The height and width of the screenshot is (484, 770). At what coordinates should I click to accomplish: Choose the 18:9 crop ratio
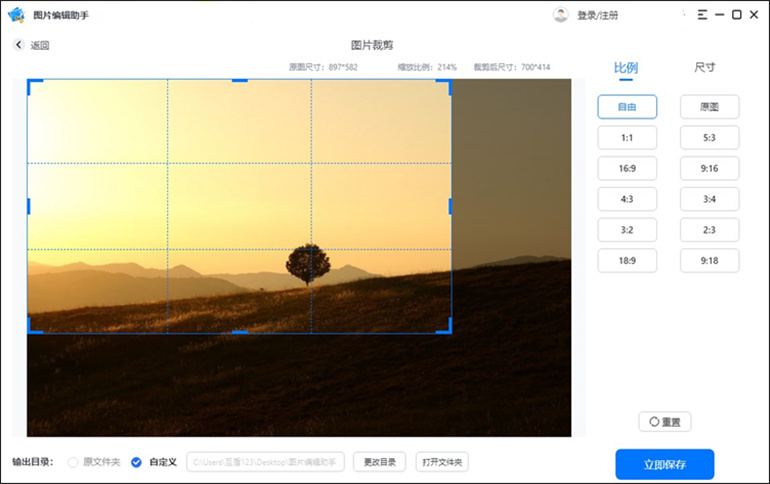627,261
